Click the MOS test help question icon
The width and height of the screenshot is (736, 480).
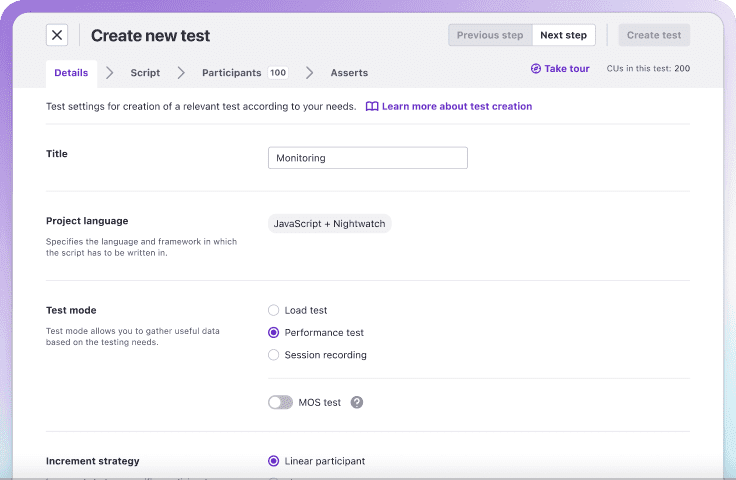tap(357, 402)
